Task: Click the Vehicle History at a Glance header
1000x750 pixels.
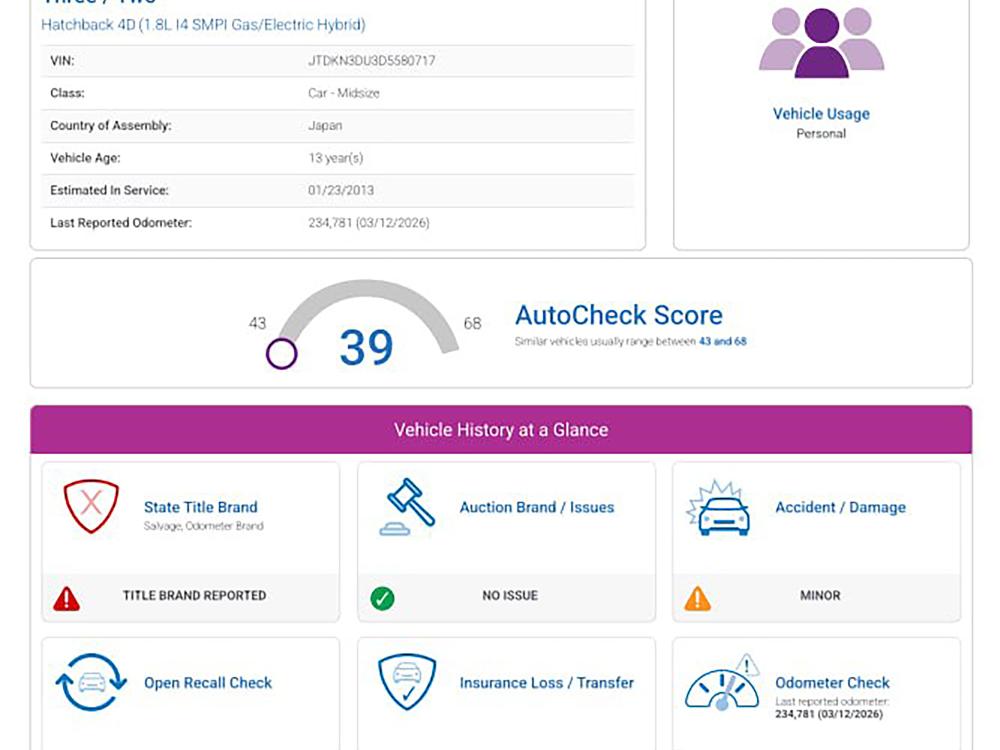Action: point(501,430)
